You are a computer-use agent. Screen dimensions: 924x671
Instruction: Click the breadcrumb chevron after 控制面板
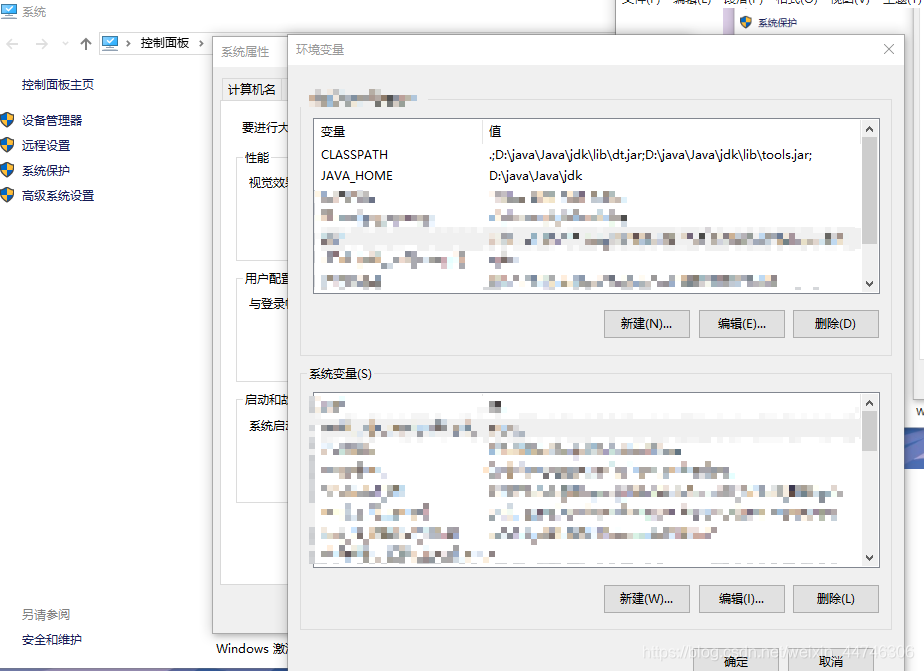coord(201,43)
